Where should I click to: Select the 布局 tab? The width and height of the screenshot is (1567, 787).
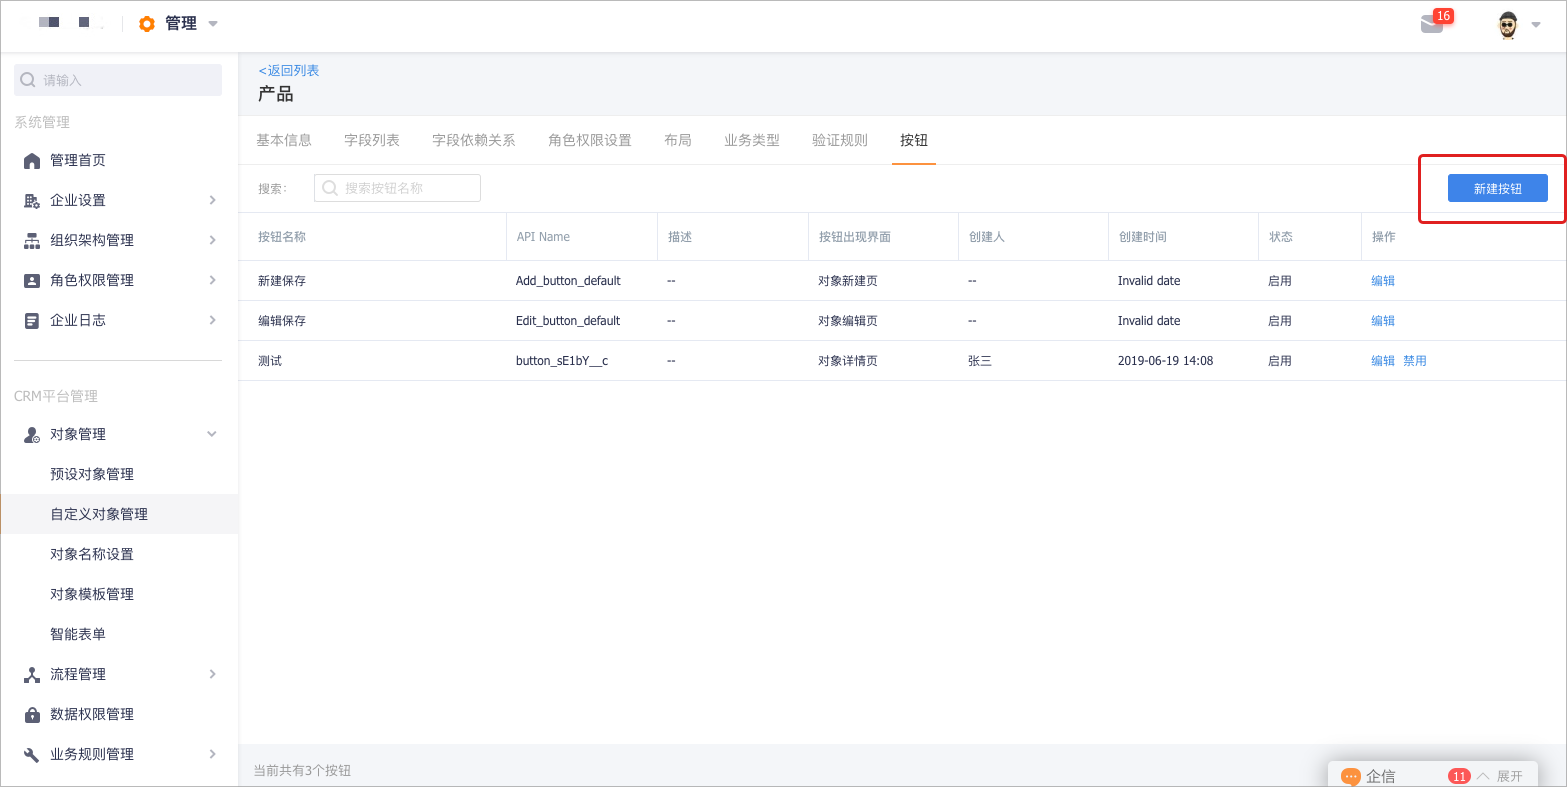[x=678, y=140]
